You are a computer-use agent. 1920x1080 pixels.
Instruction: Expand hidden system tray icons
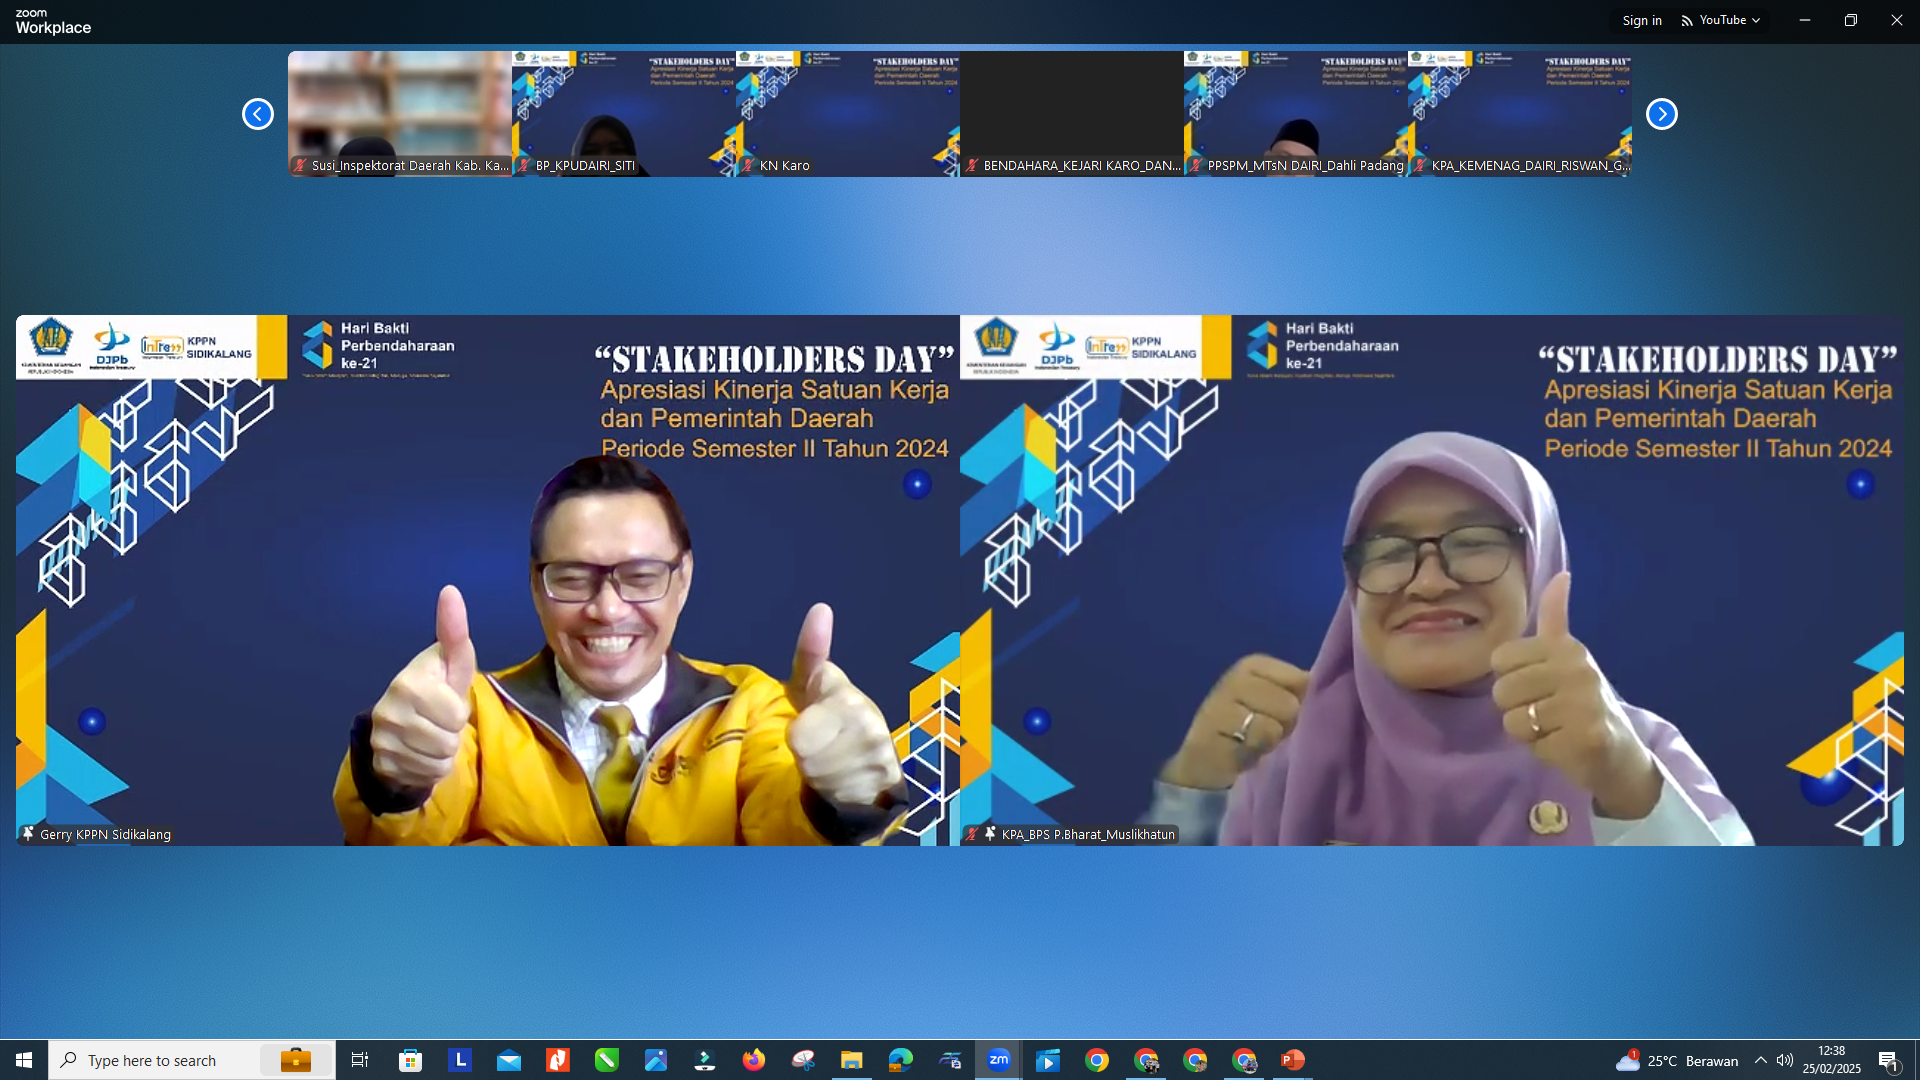pyautogui.click(x=1760, y=1060)
